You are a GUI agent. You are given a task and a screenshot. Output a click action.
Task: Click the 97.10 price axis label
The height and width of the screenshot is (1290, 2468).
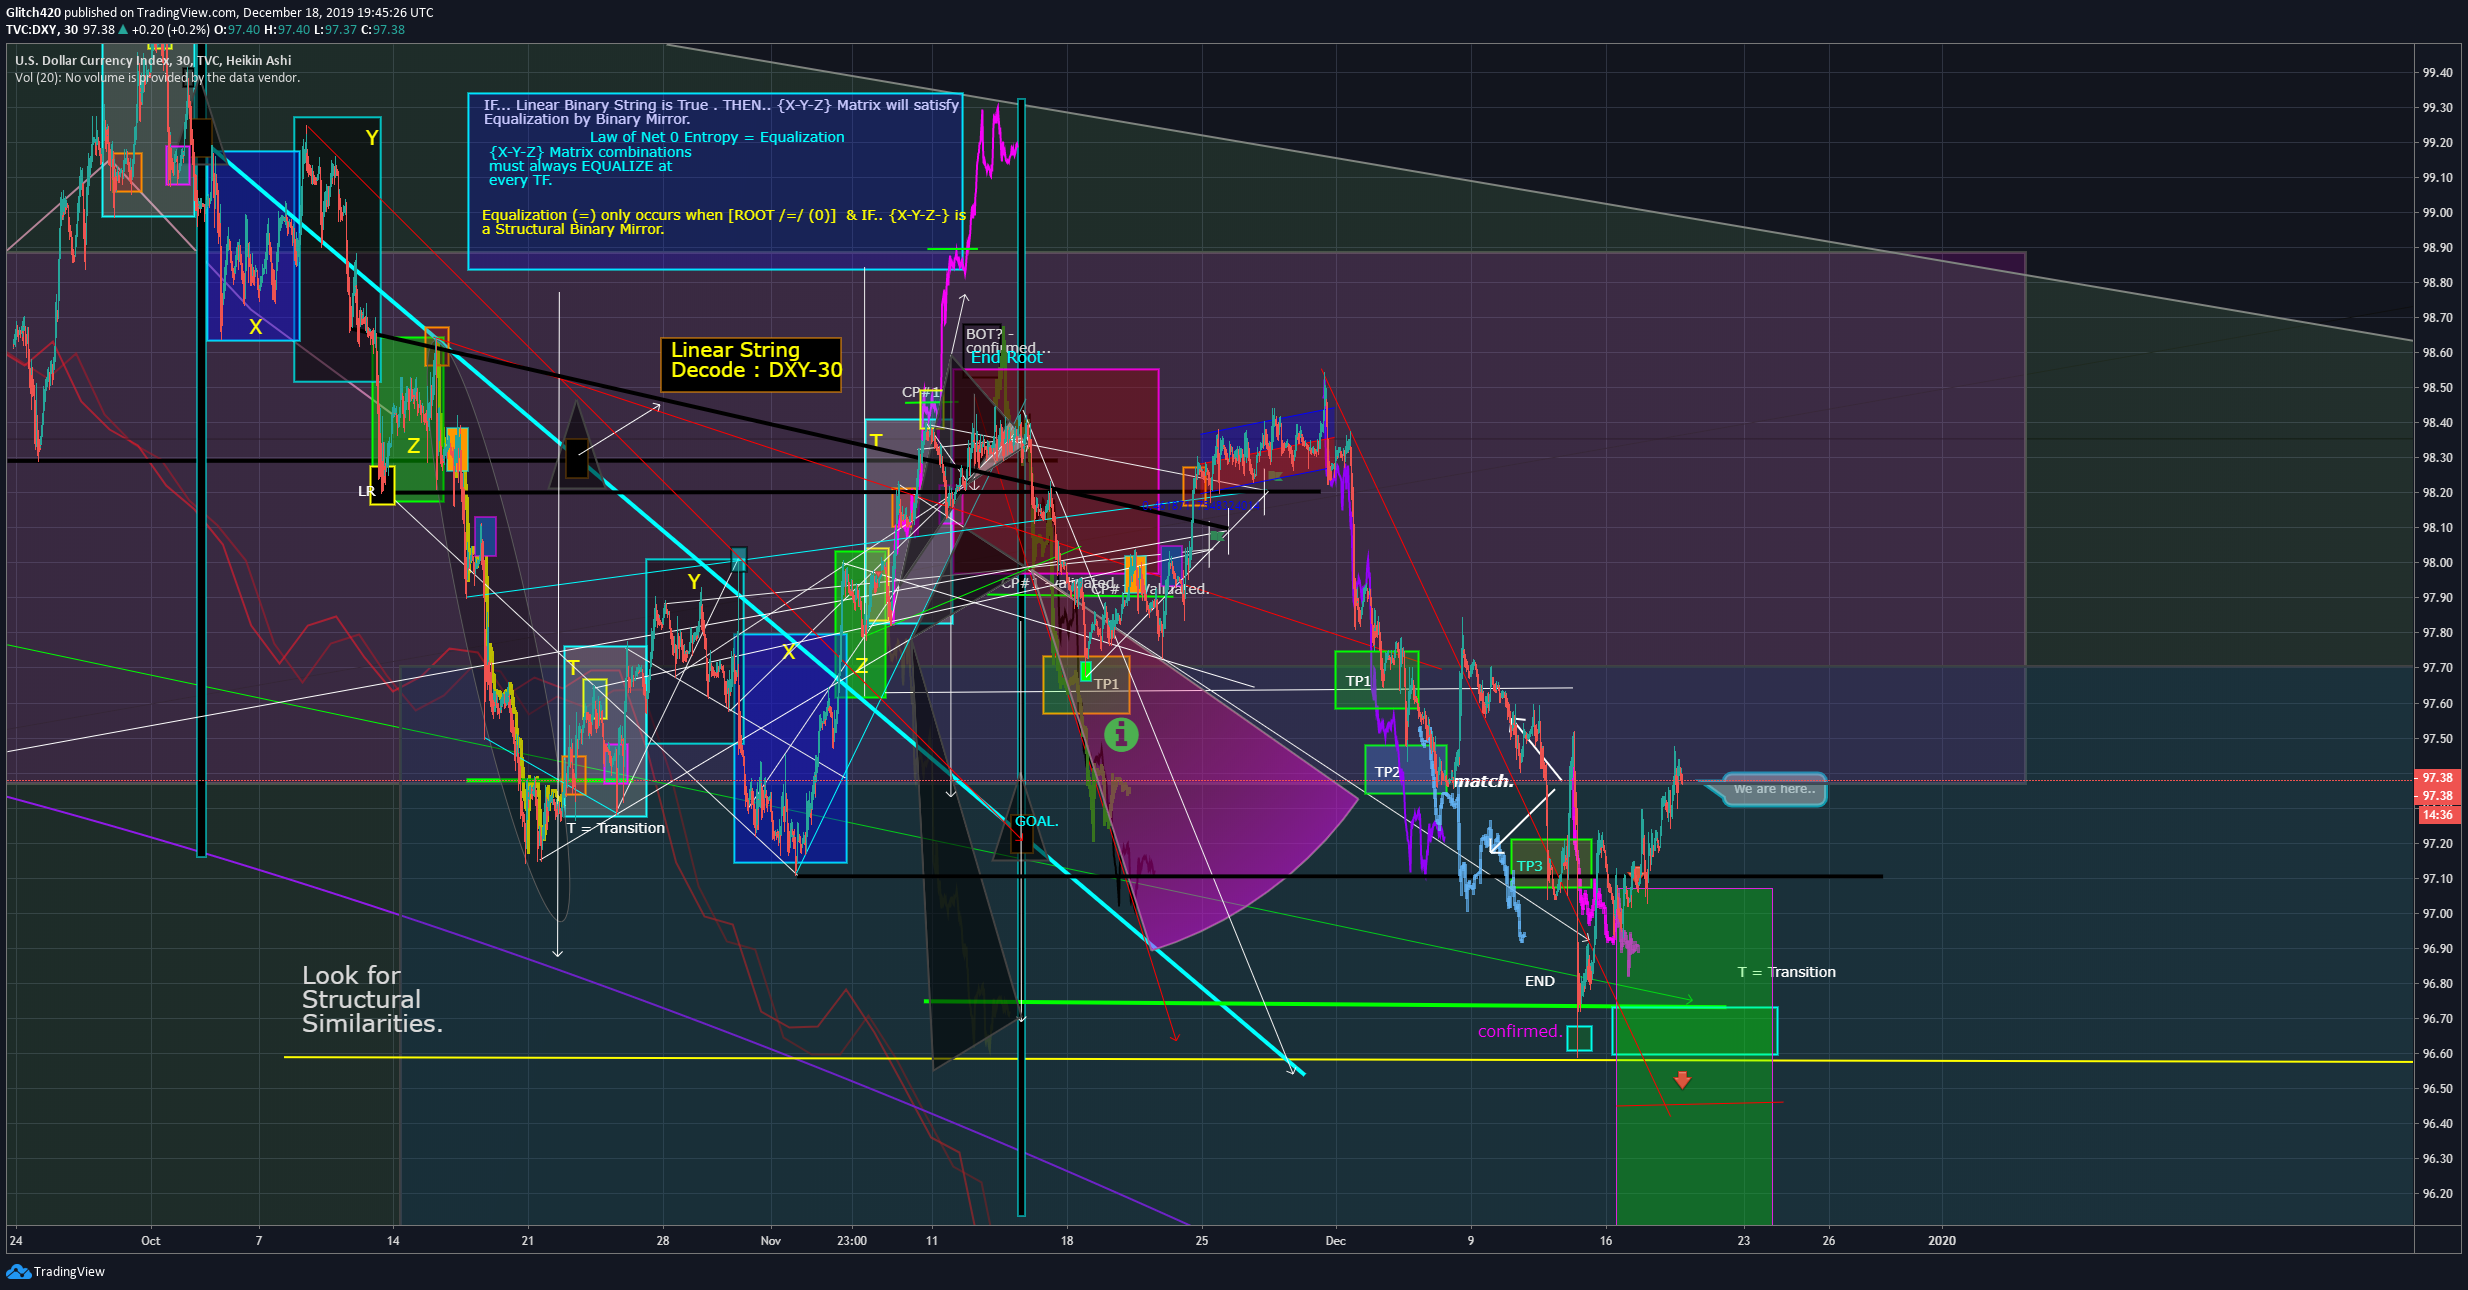[x=2437, y=879]
